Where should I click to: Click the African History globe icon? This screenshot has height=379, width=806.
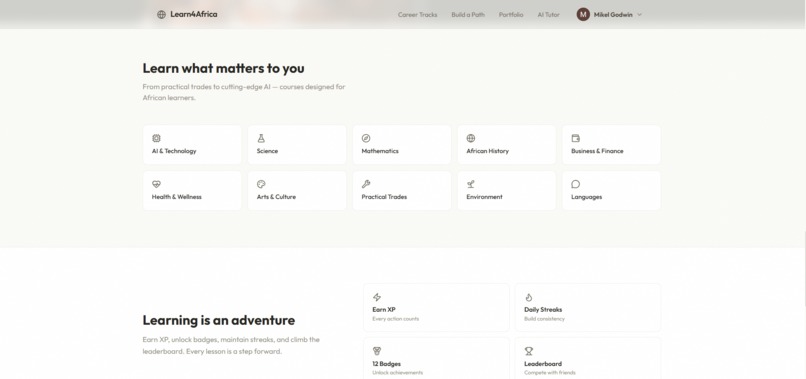coord(471,138)
